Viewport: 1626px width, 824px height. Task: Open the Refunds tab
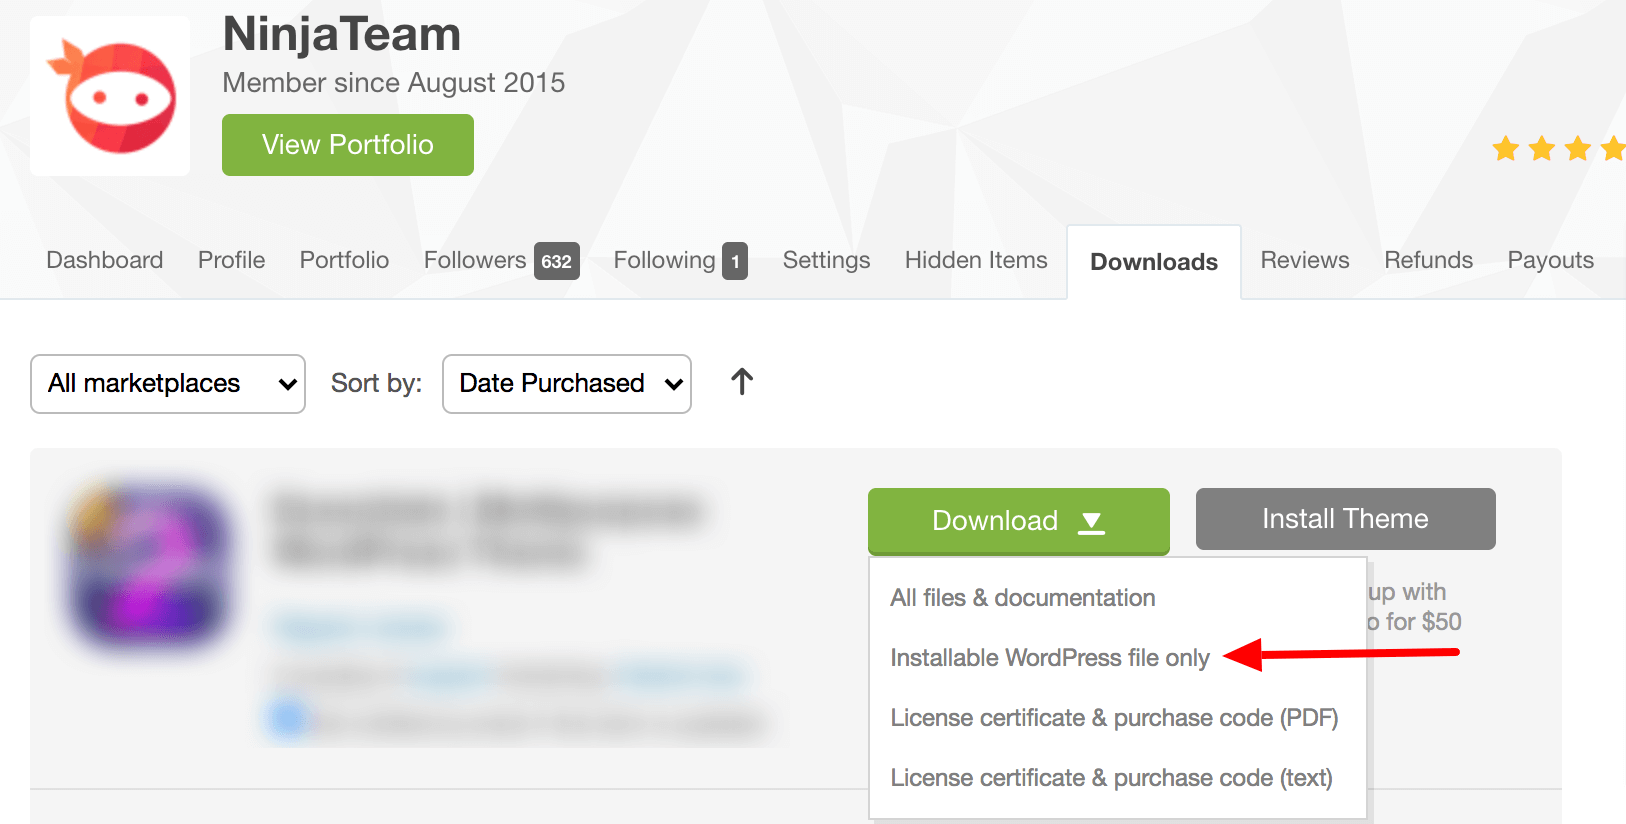point(1429,260)
